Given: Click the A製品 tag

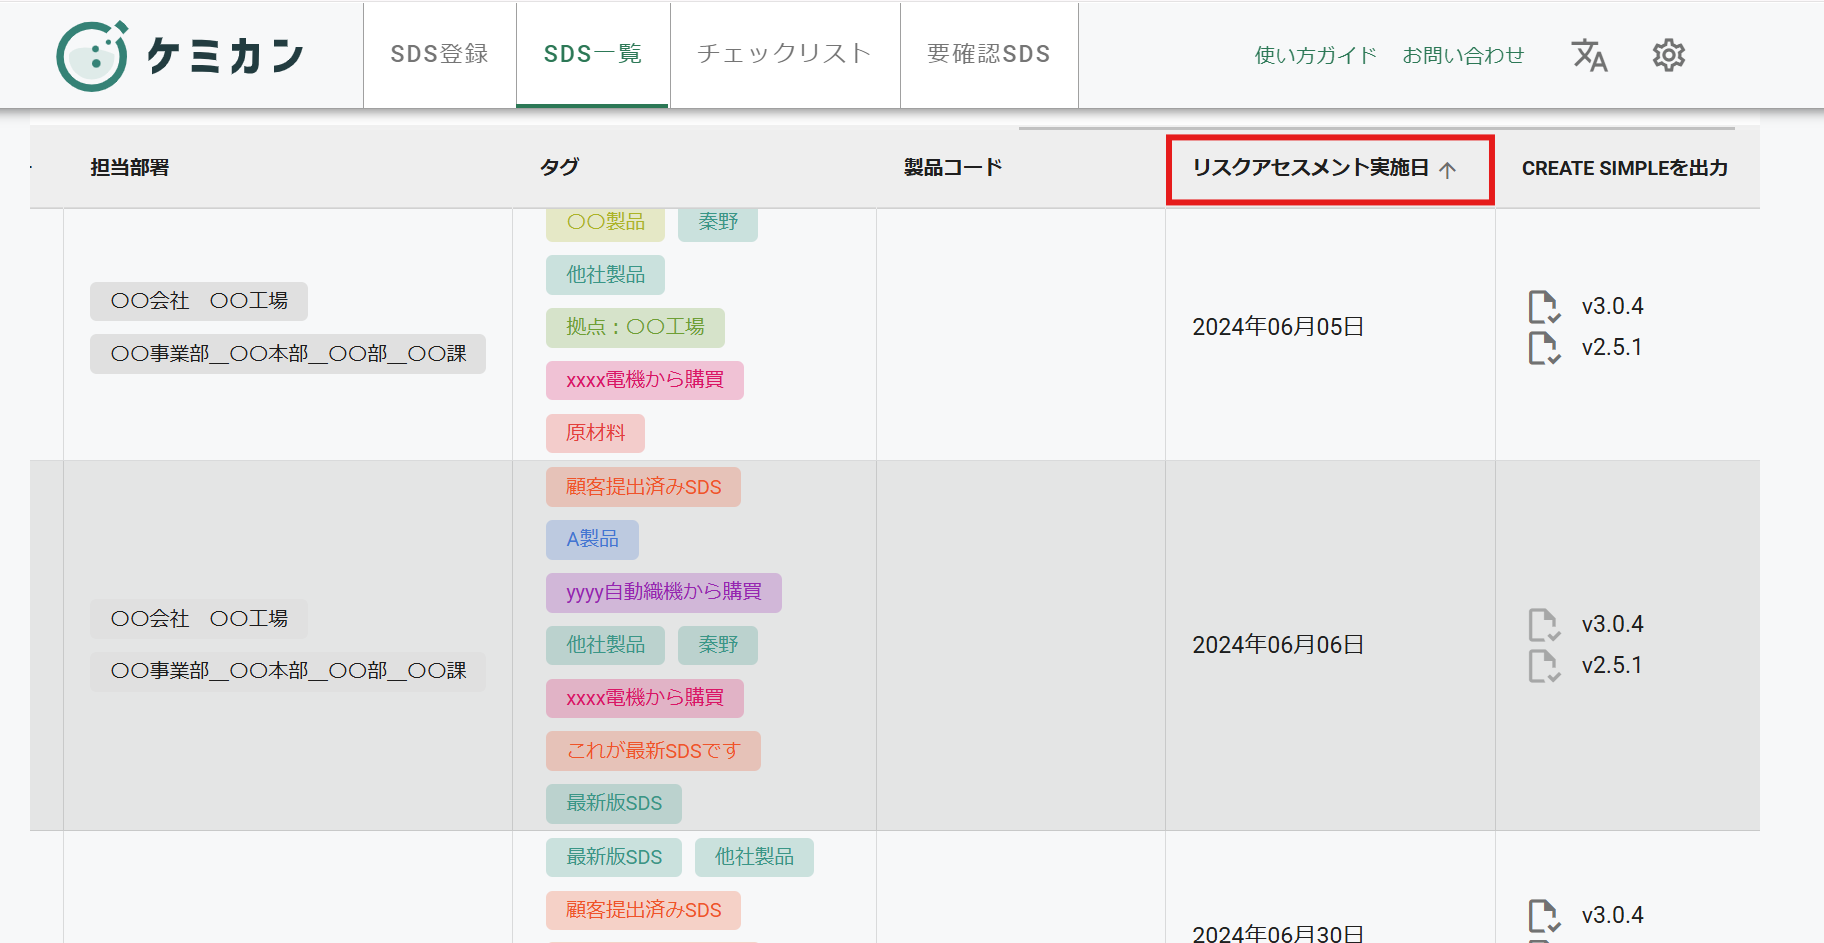Looking at the screenshot, I should (592, 540).
